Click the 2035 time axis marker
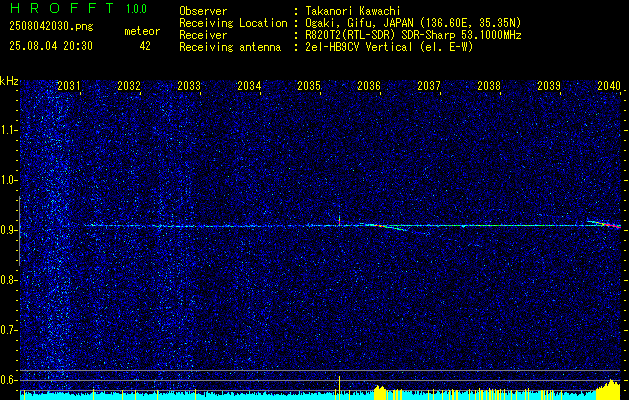The image size is (629, 400). 309,85
